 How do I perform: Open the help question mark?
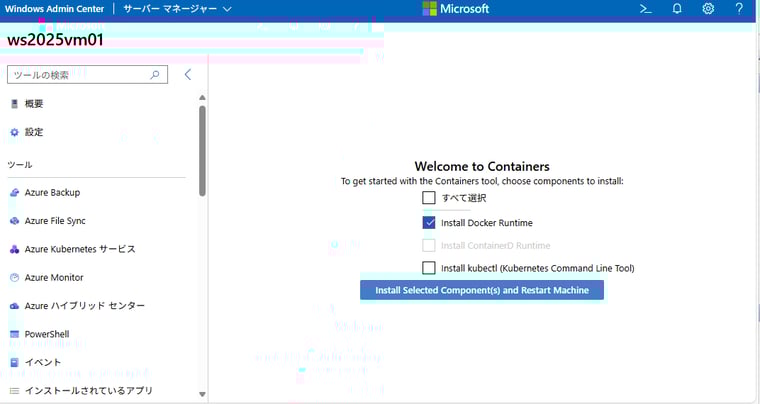(x=739, y=9)
